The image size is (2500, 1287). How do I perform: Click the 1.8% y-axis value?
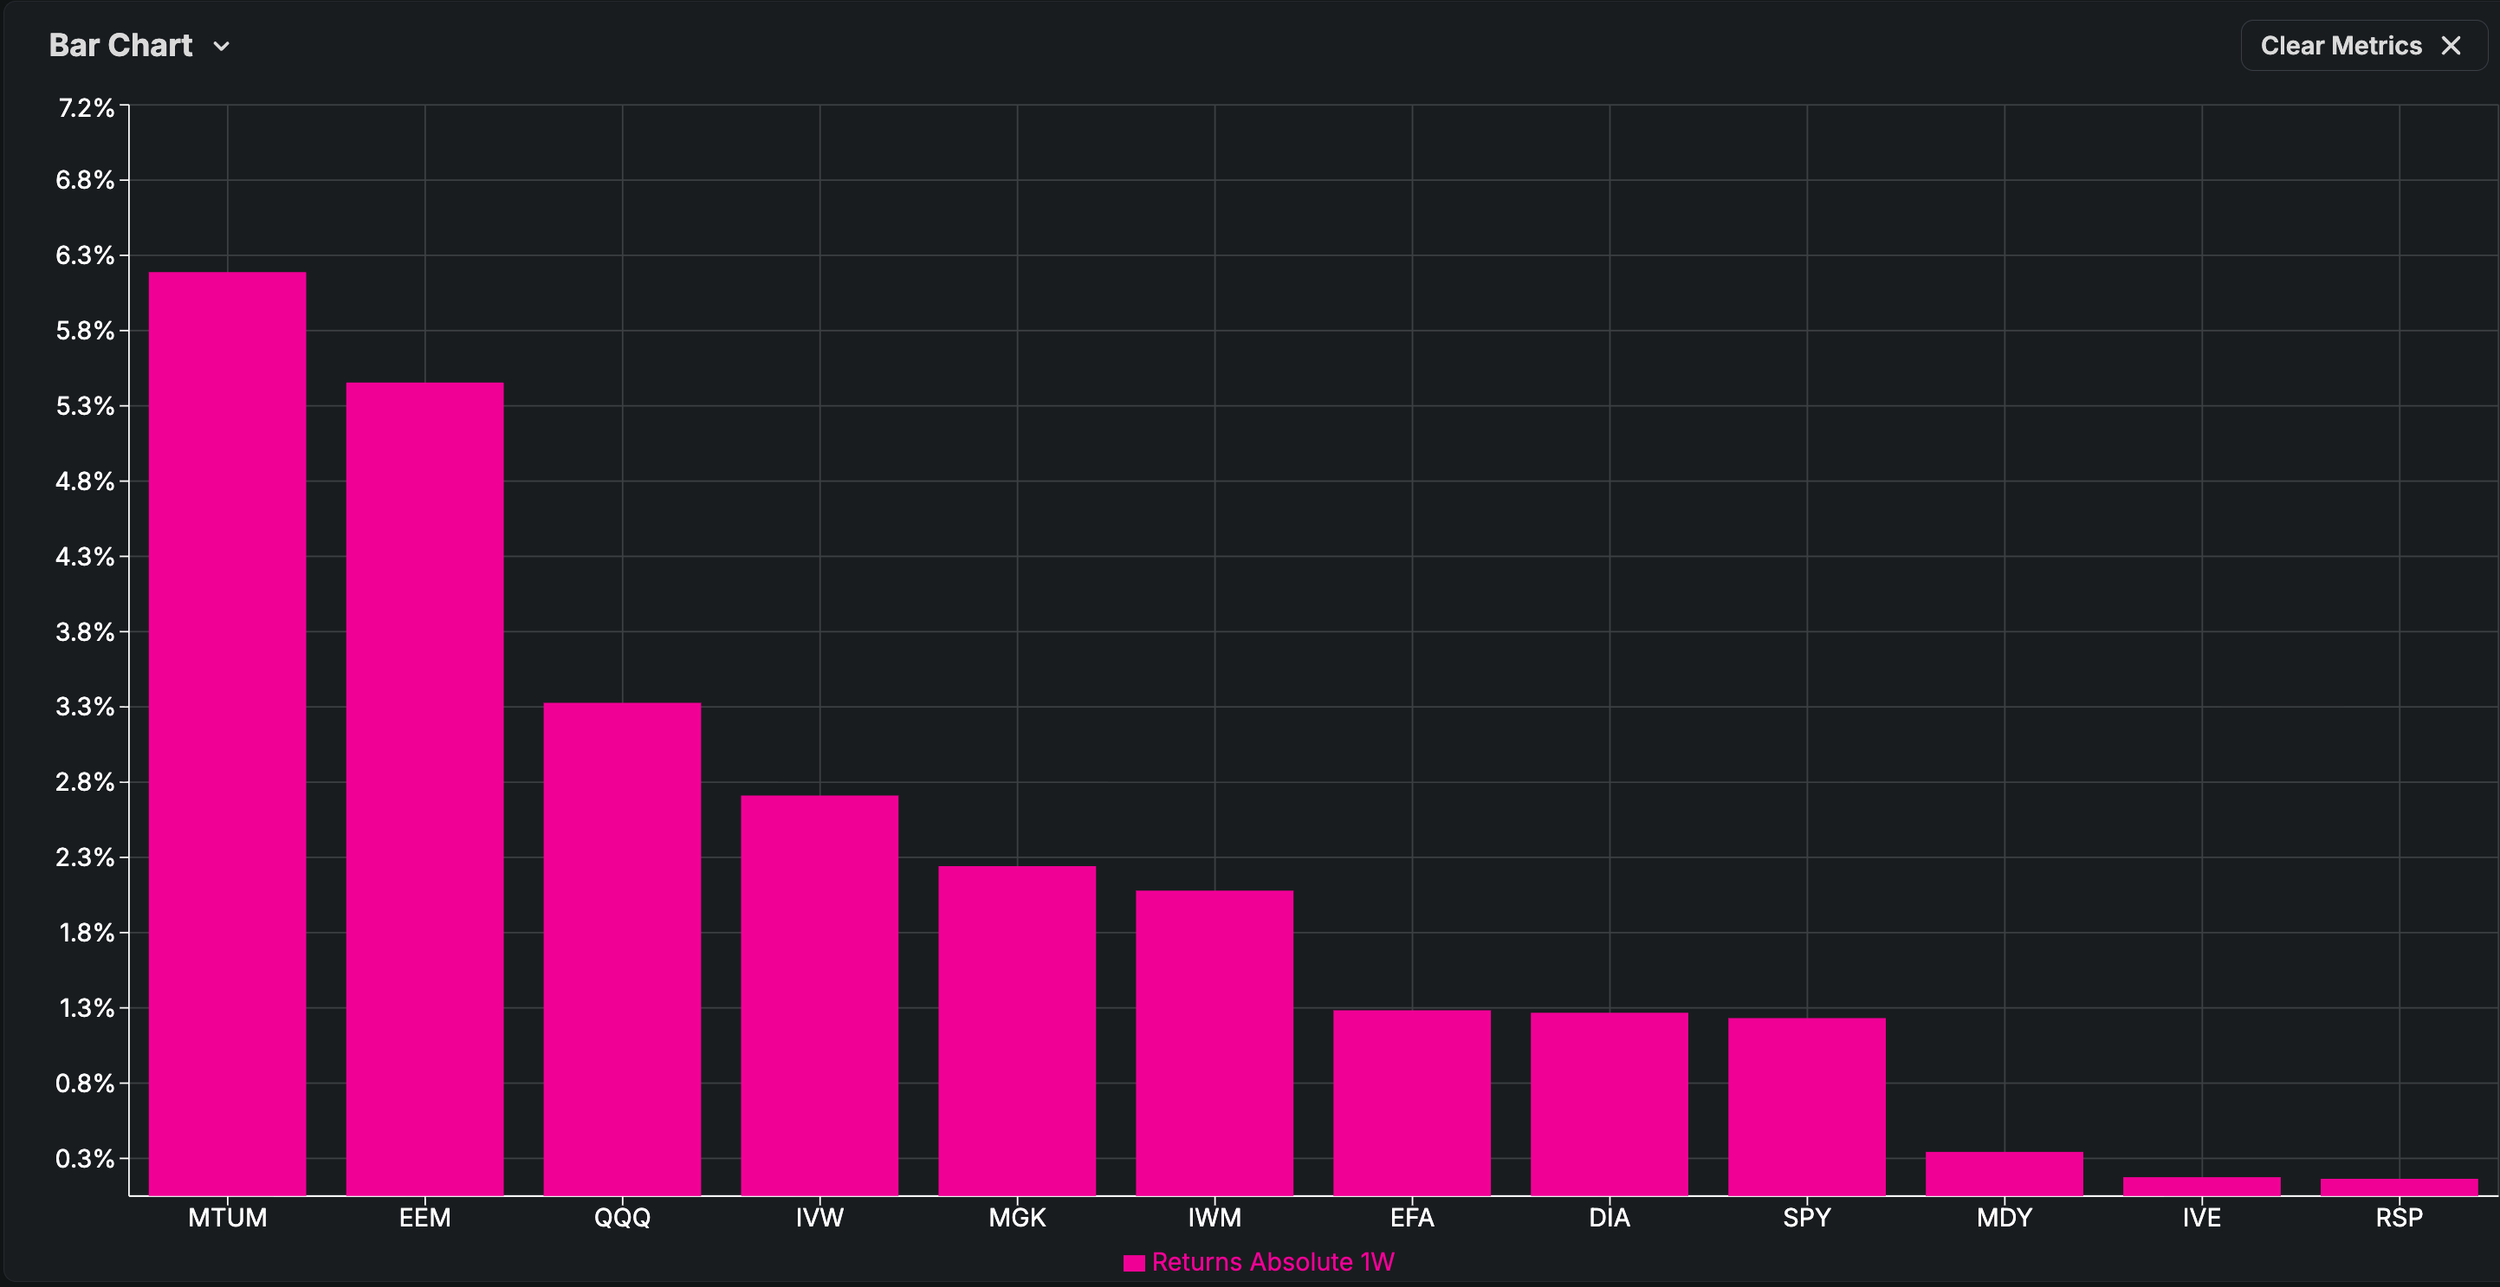(87, 933)
